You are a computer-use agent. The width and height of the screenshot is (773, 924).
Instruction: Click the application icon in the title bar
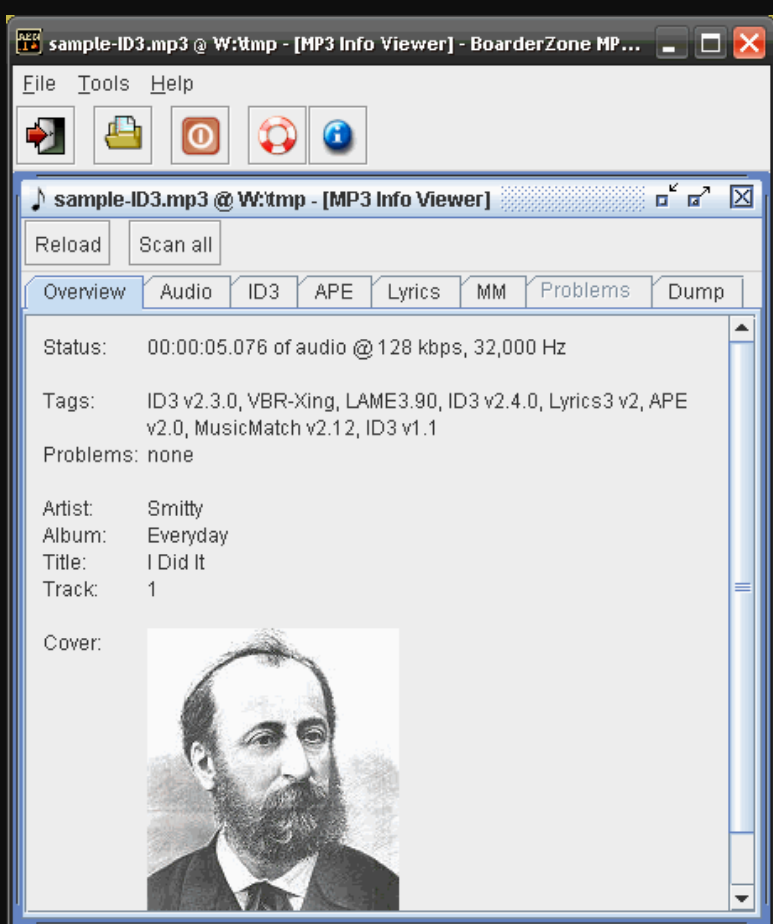pyautogui.click(x=29, y=42)
